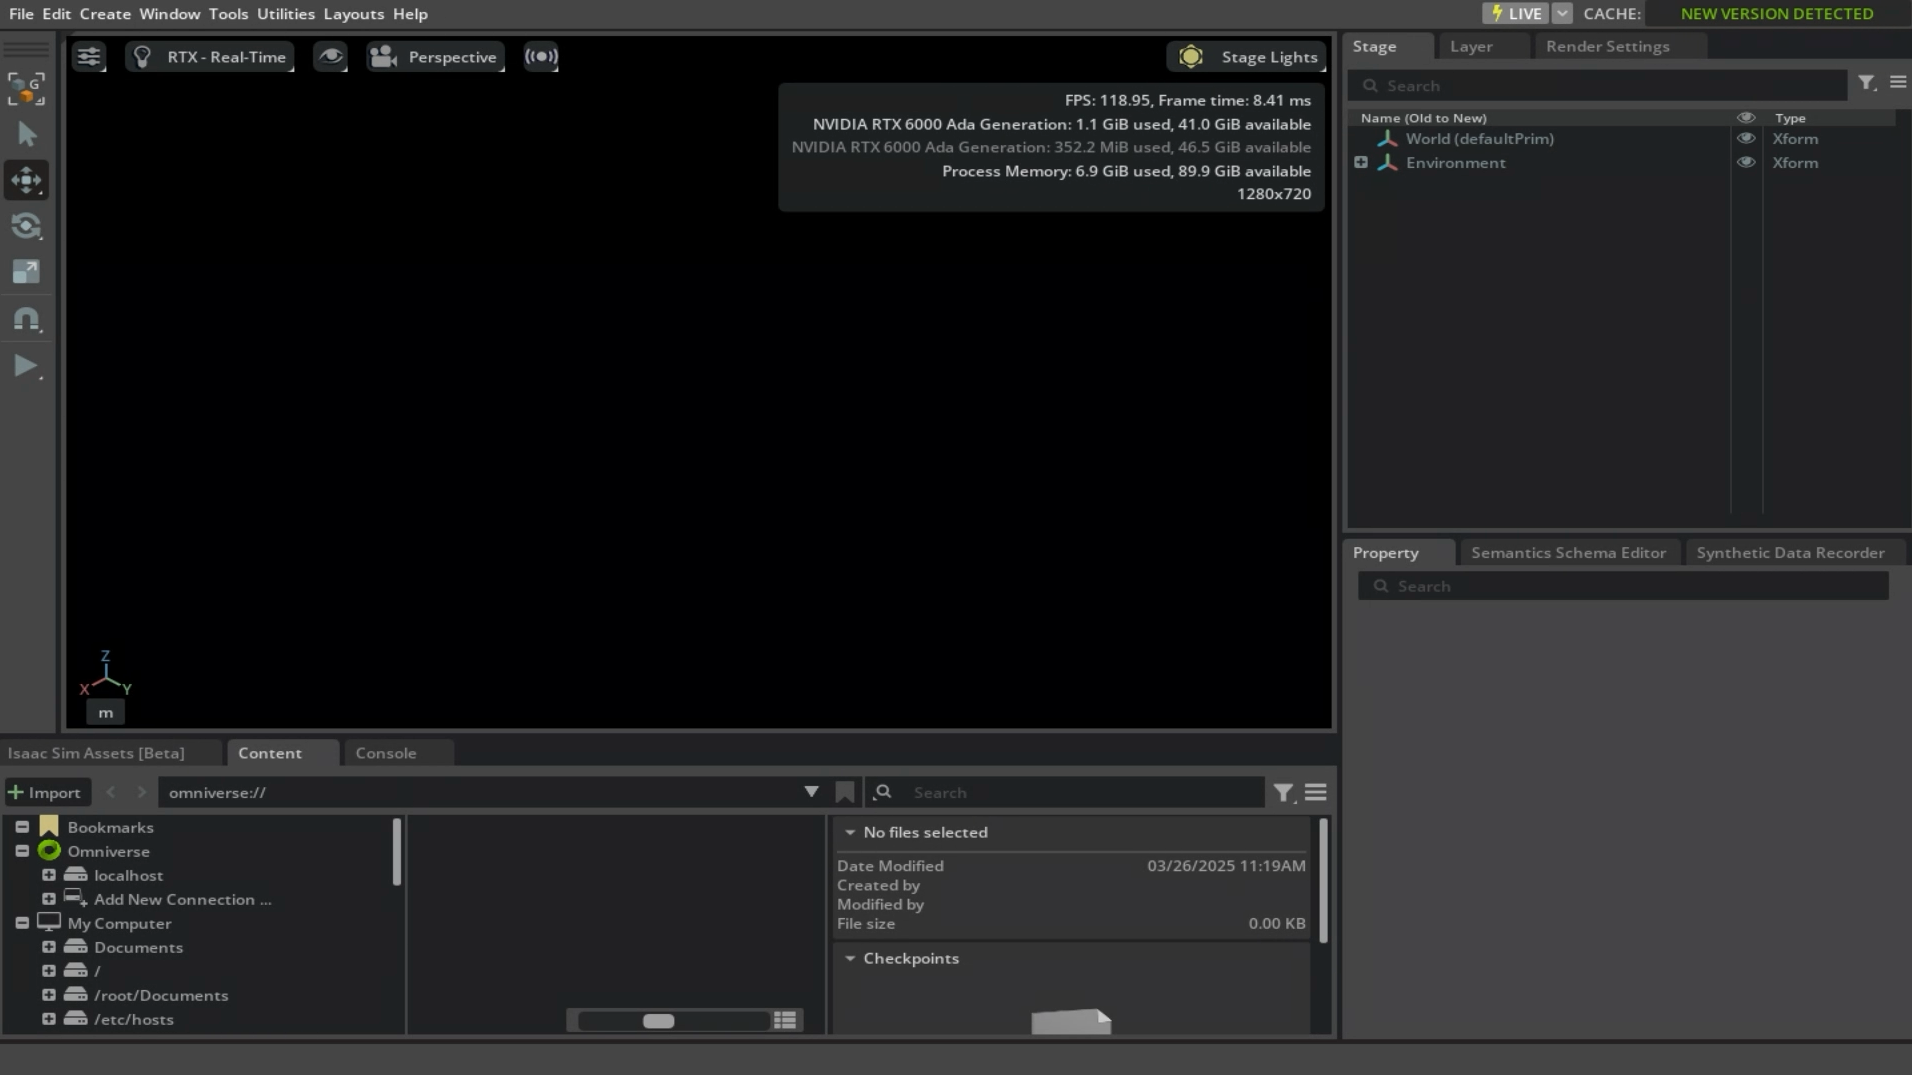Collapse the Checkpoints section
1912x1075 pixels.
(x=849, y=958)
